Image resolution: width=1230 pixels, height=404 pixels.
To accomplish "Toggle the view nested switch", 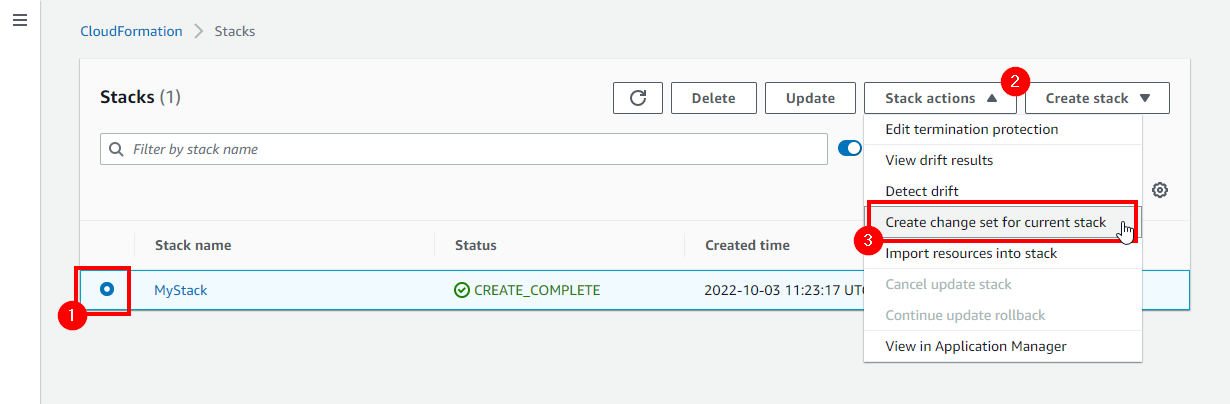I will (850, 149).
